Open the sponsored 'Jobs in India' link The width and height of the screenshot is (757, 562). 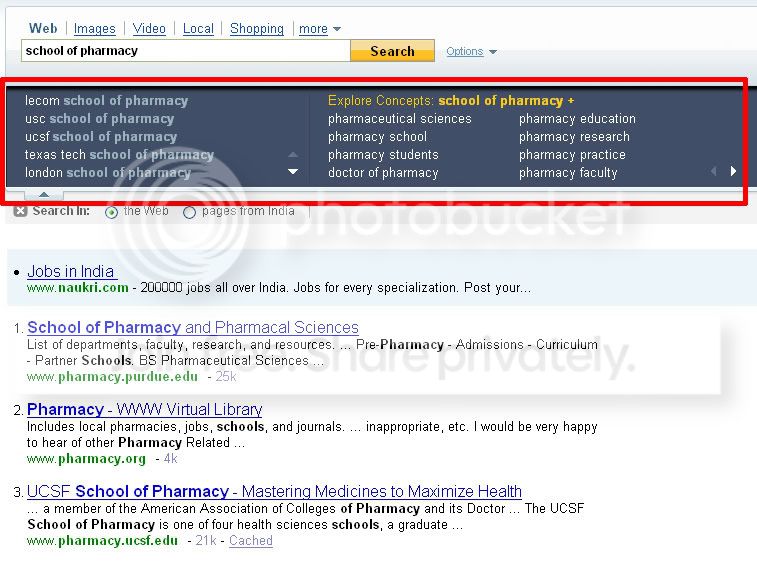coord(71,271)
